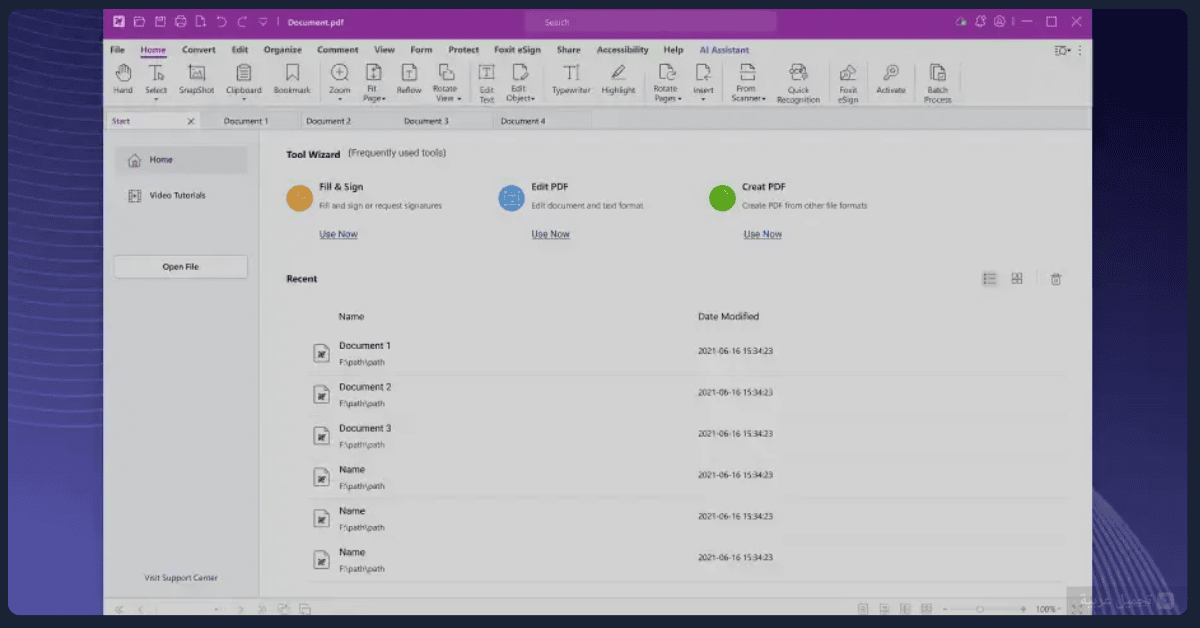
Task: Activate the Reflow view
Action: (409, 80)
